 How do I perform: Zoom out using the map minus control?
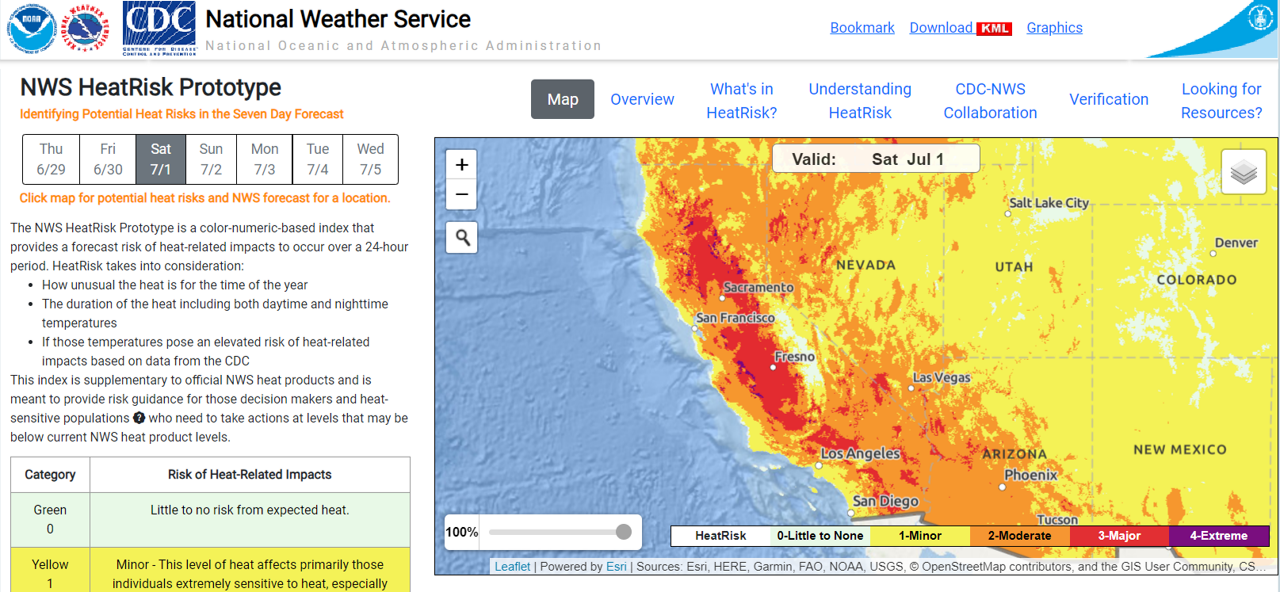point(461,194)
